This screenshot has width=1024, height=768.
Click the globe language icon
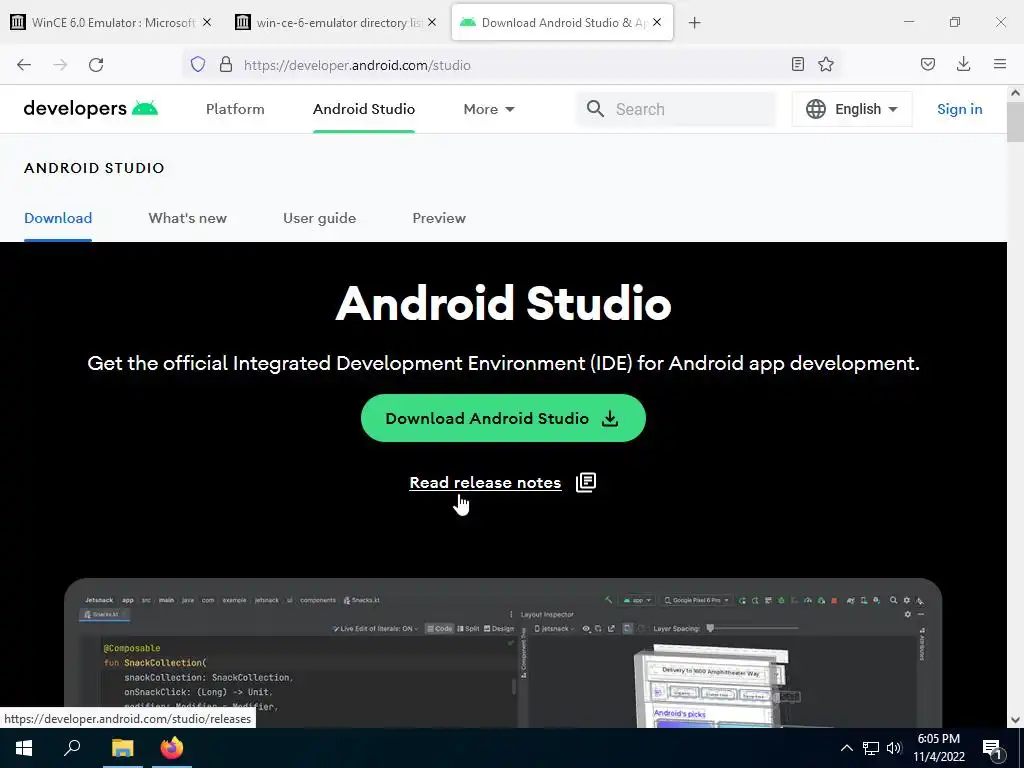[x=816, y=109]
